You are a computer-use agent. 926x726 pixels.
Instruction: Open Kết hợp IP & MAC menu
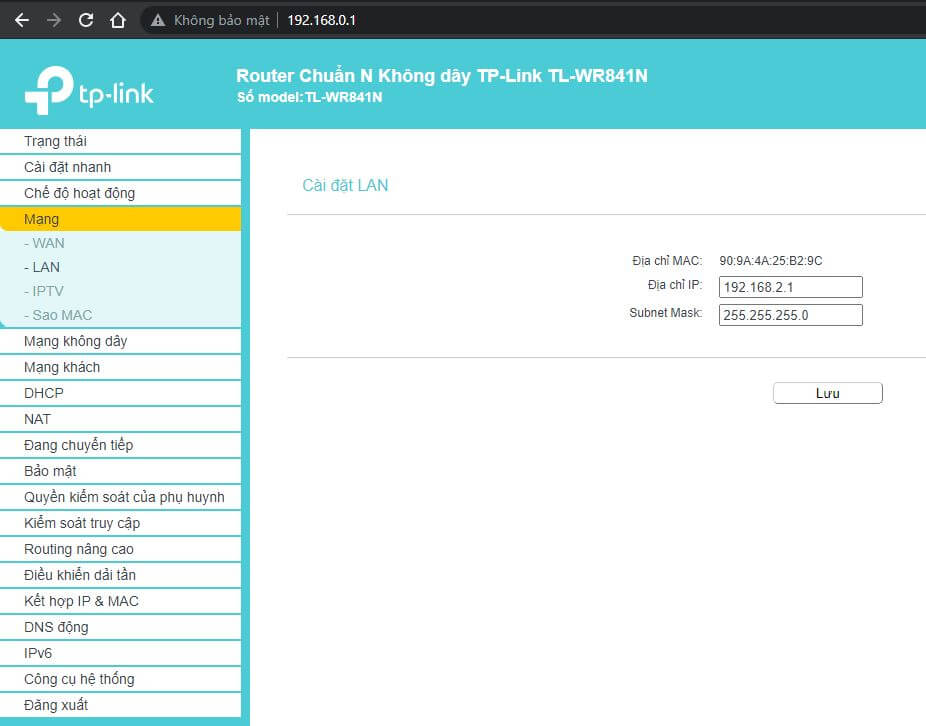coord(120,601)
